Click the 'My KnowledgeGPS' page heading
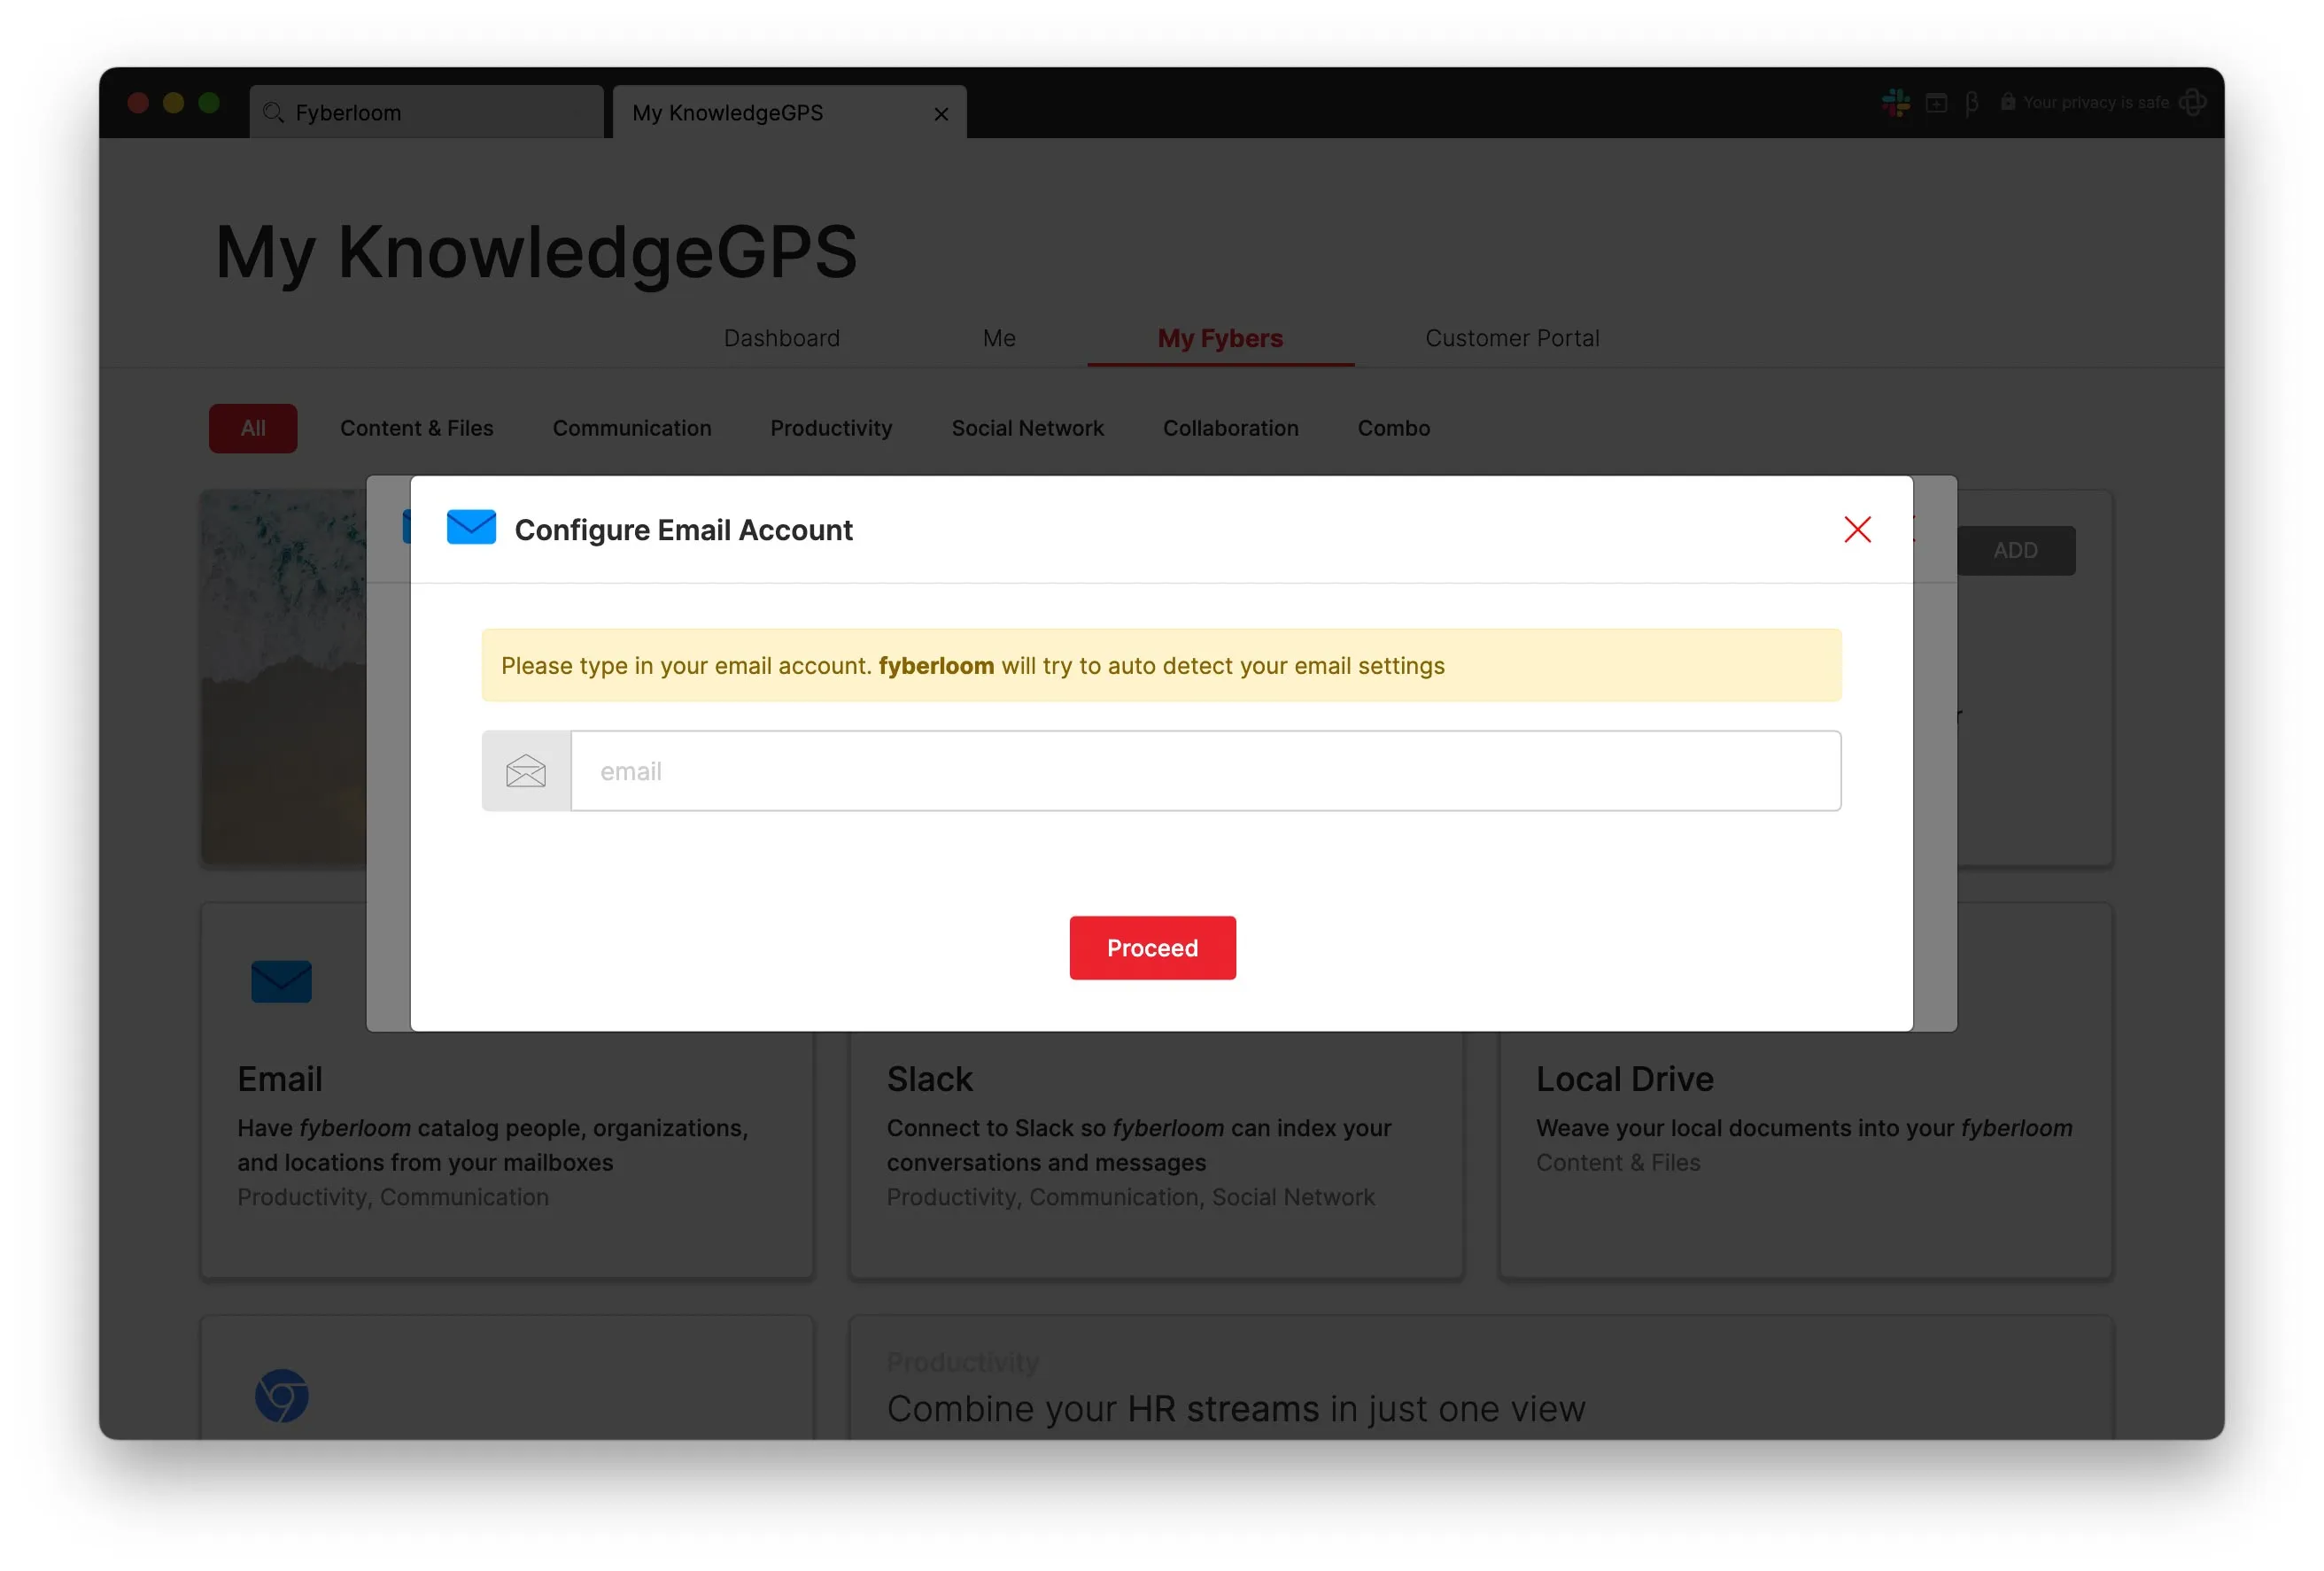 (x=536, y=252)
